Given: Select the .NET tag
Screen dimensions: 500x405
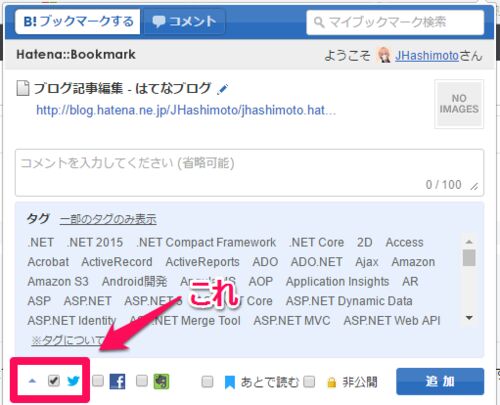Looking at the screenshot, I should (x=41, y=242).
